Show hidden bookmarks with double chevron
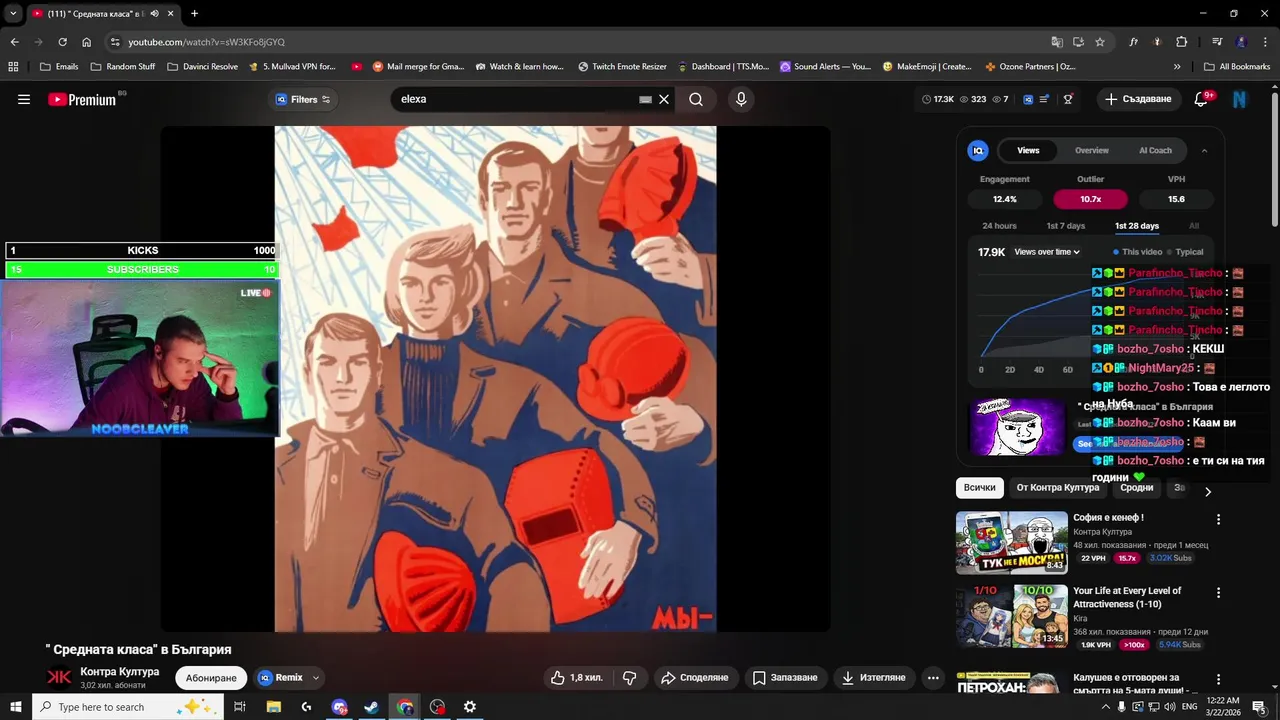This screenshot has height=720, width=1280. 1177,66
